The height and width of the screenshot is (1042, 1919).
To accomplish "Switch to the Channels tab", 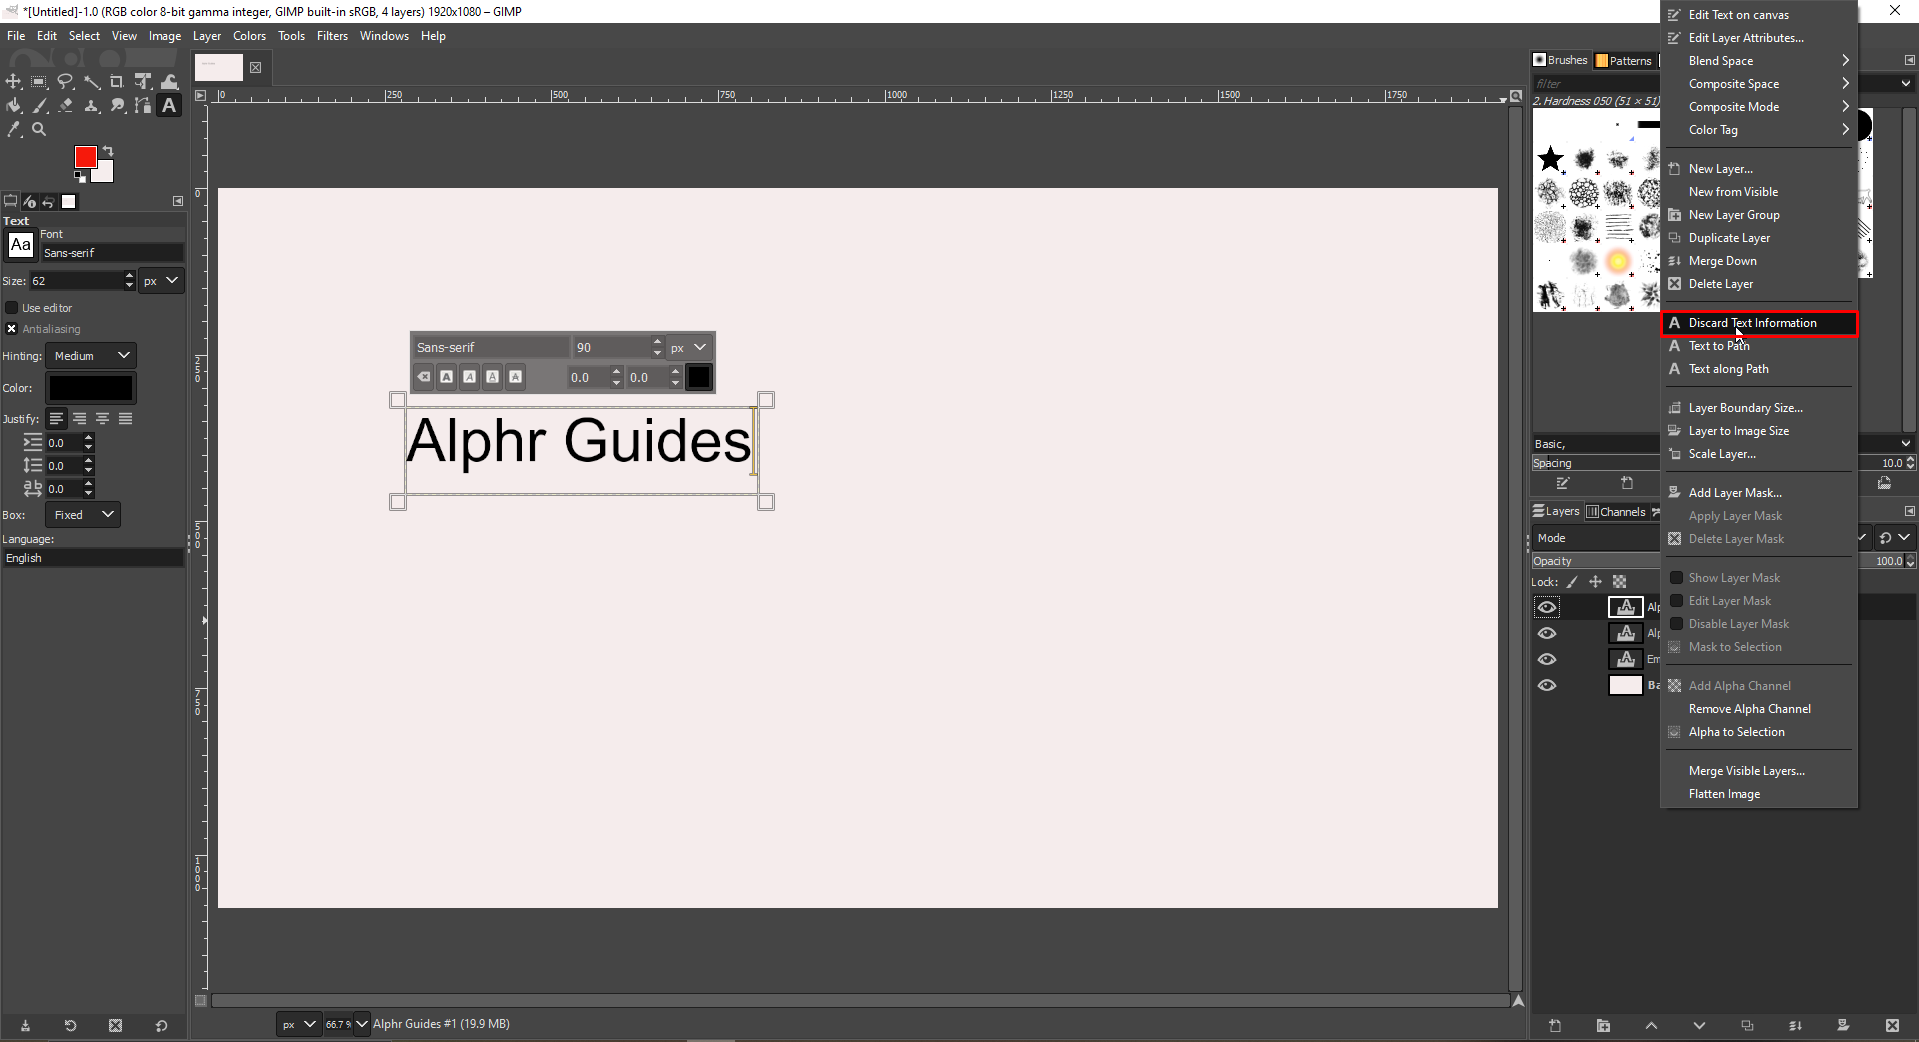I will pos(1616,512).
